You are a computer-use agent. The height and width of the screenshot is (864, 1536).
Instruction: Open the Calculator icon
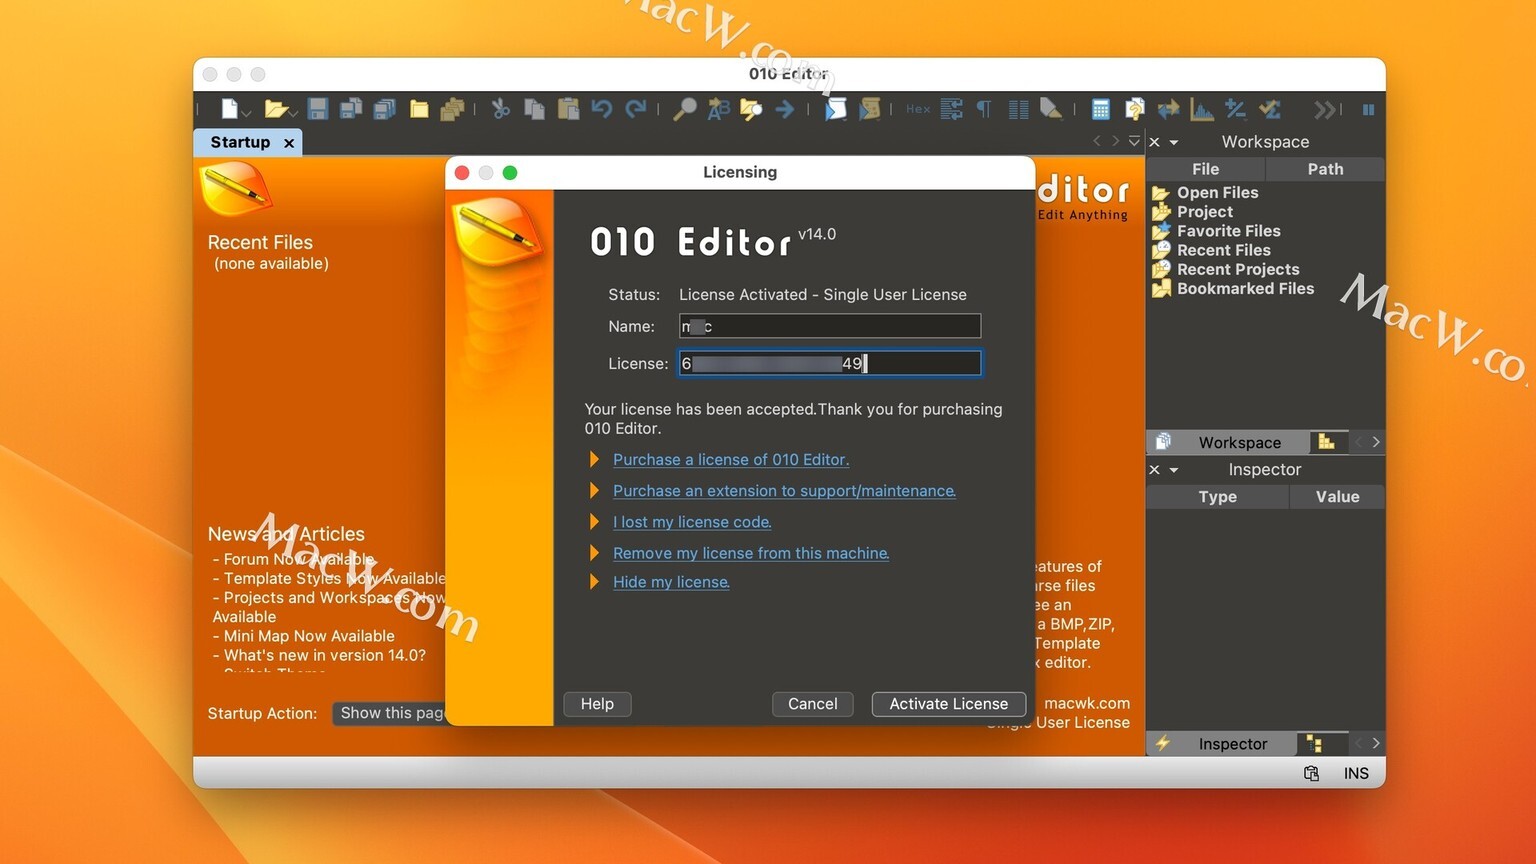1100,109
